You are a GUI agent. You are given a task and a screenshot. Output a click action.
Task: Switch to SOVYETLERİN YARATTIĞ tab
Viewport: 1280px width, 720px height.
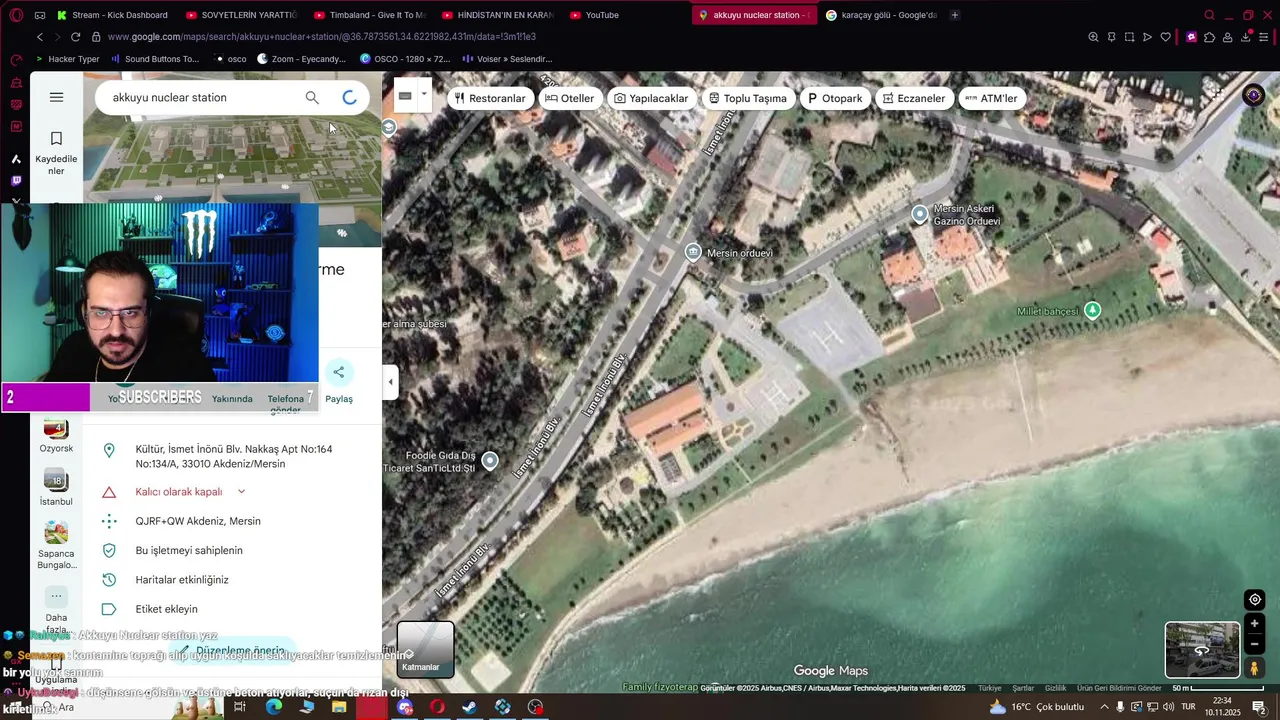(x=241, y=15)
